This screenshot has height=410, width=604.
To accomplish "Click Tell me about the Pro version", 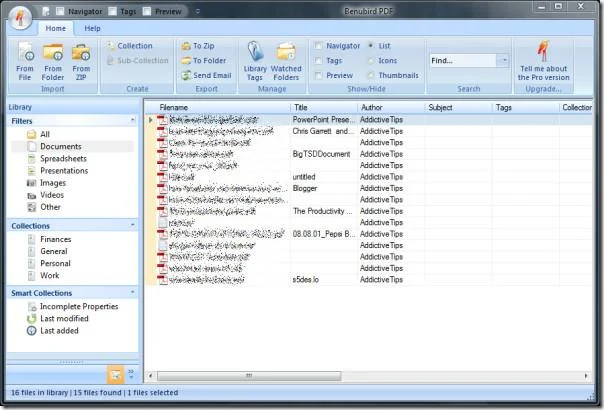I will tap(544, 61).
